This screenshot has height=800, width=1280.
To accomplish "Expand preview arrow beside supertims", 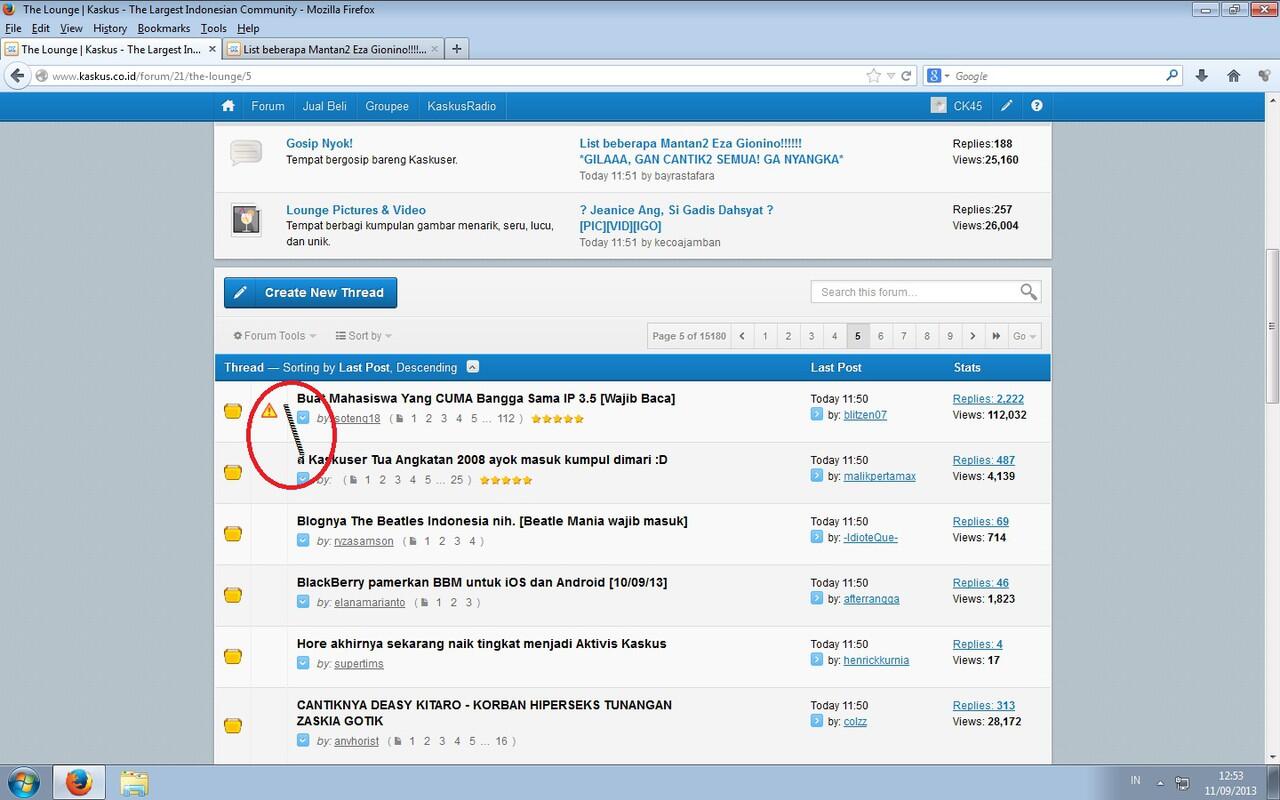I will pos(303,663).
